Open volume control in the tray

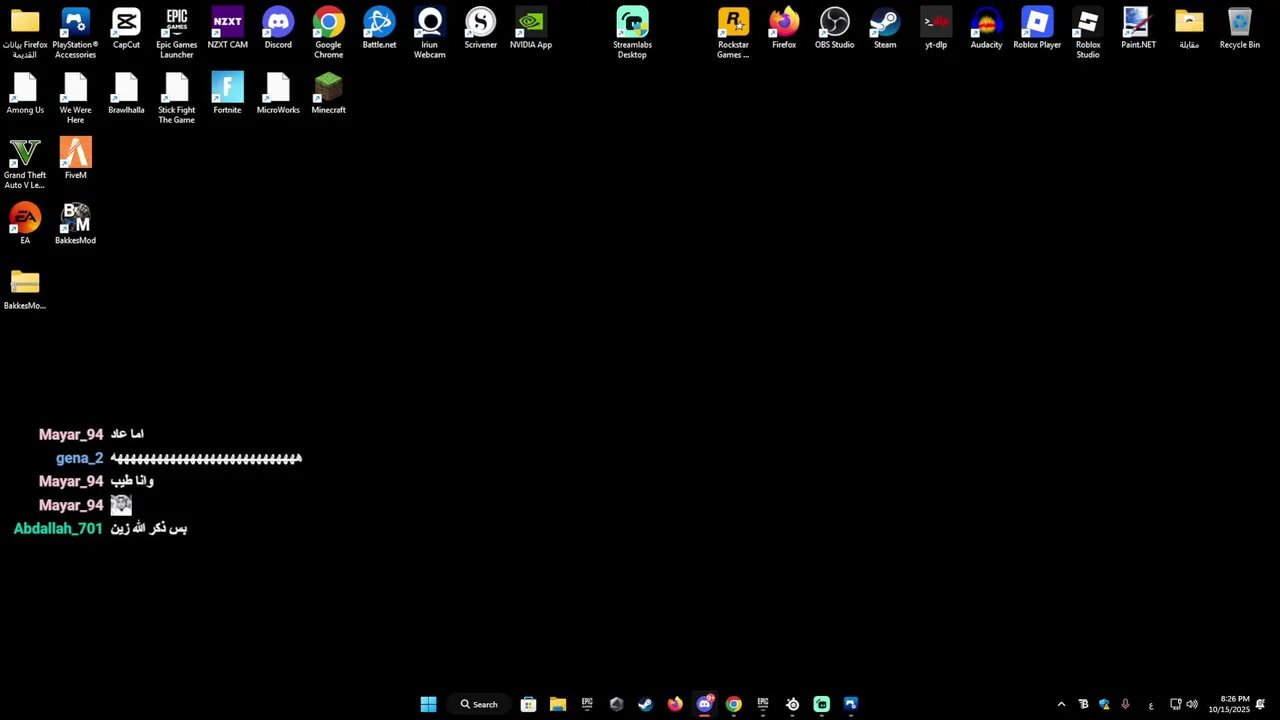click(1192, 704)
